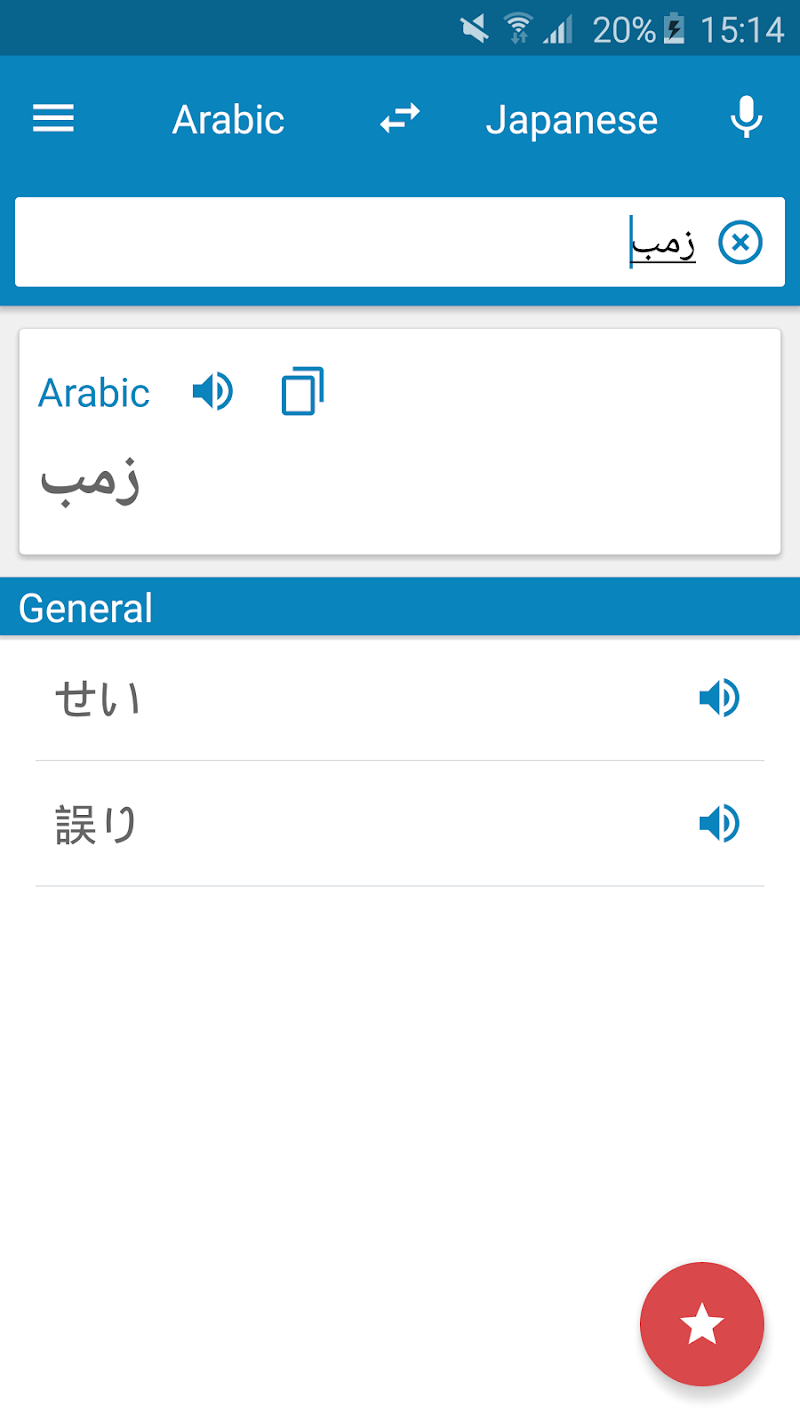Add word to favorites with star button
The width and height of the screenshot is (800, 1422).
[702, 1324]
